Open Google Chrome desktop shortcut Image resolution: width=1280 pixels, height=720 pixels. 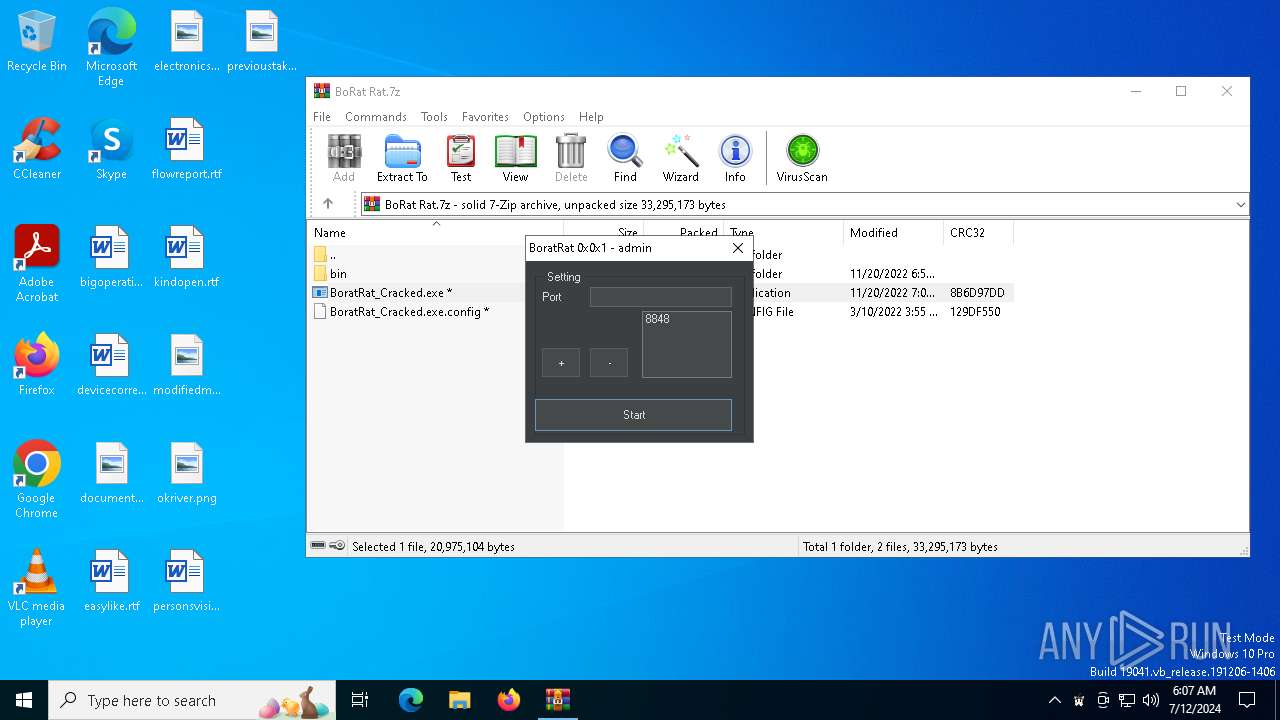pyautogui.click(x=37, y=480)
